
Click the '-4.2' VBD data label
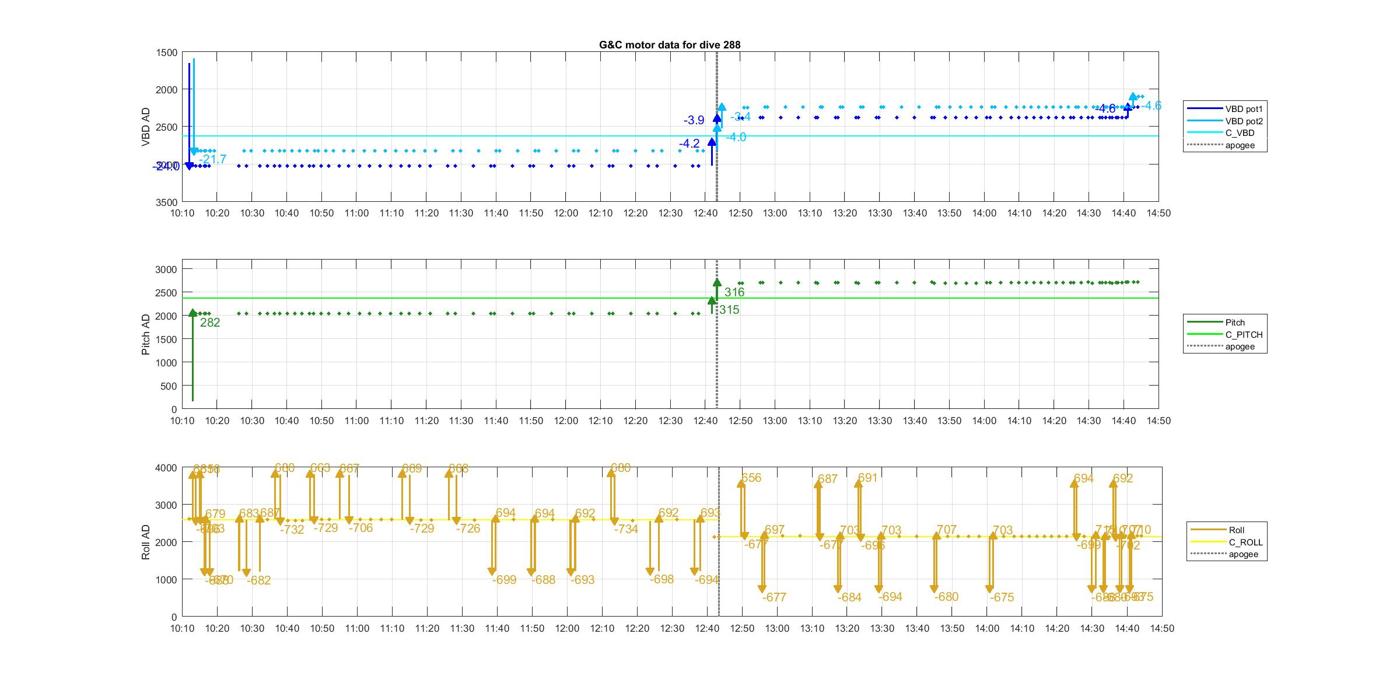pos(689,144)
